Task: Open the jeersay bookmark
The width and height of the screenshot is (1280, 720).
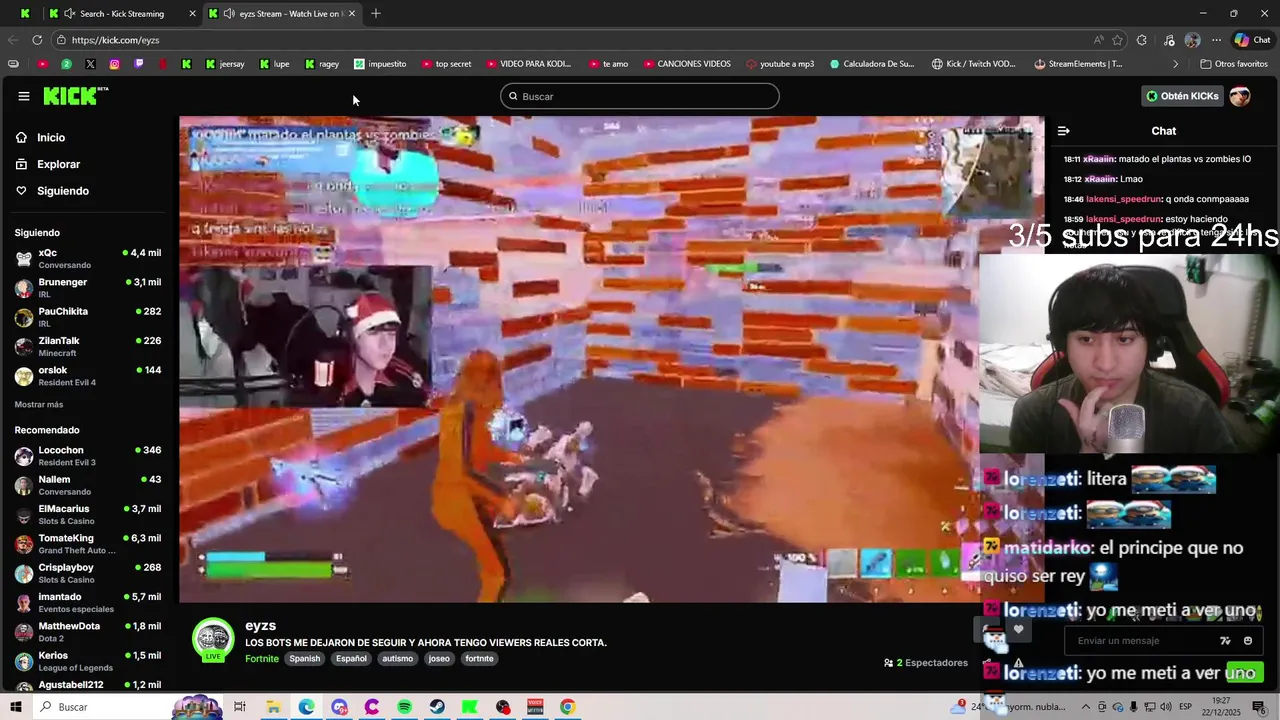Action: 225,64
